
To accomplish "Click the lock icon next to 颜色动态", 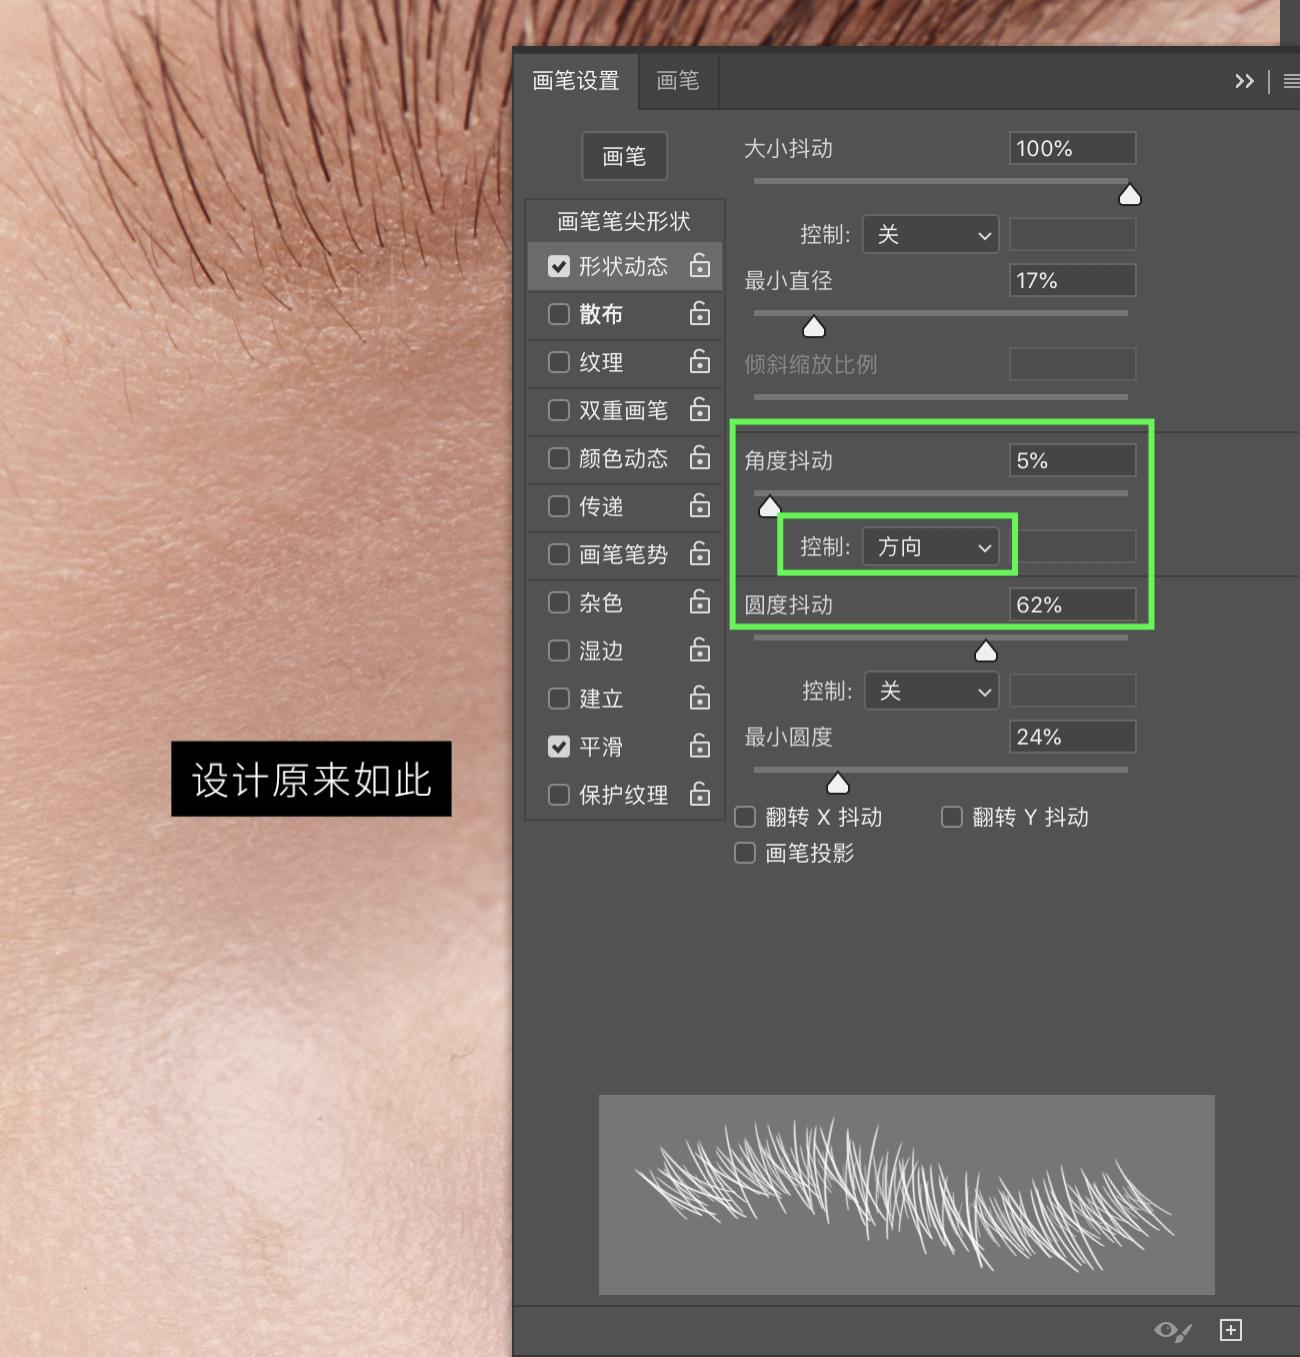I will (700, 458).
